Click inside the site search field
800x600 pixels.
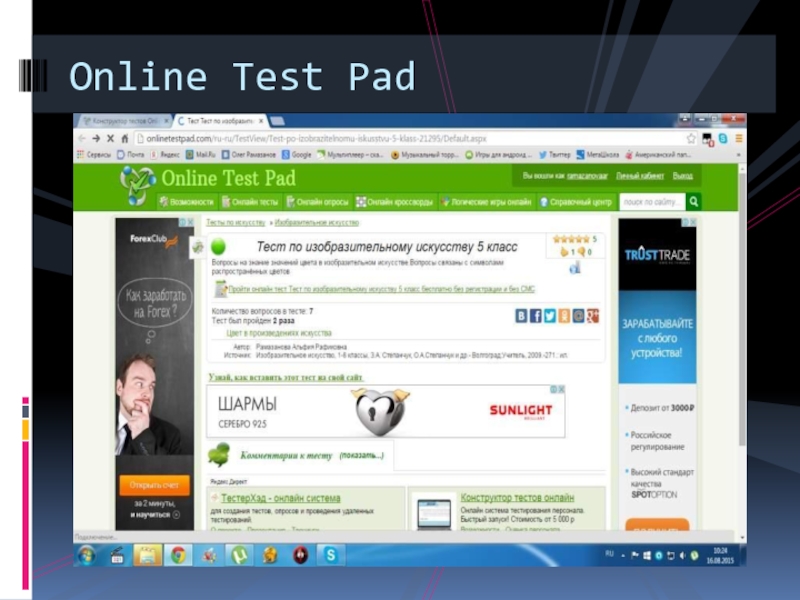click(x=651, y=202)
